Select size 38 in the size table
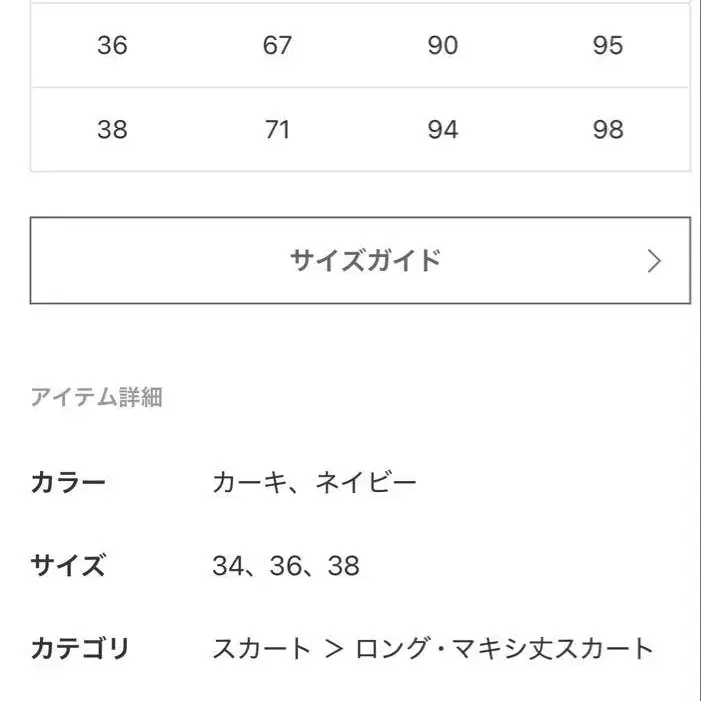Viewport: 701px width, 701px height. [x=112, y=130]
